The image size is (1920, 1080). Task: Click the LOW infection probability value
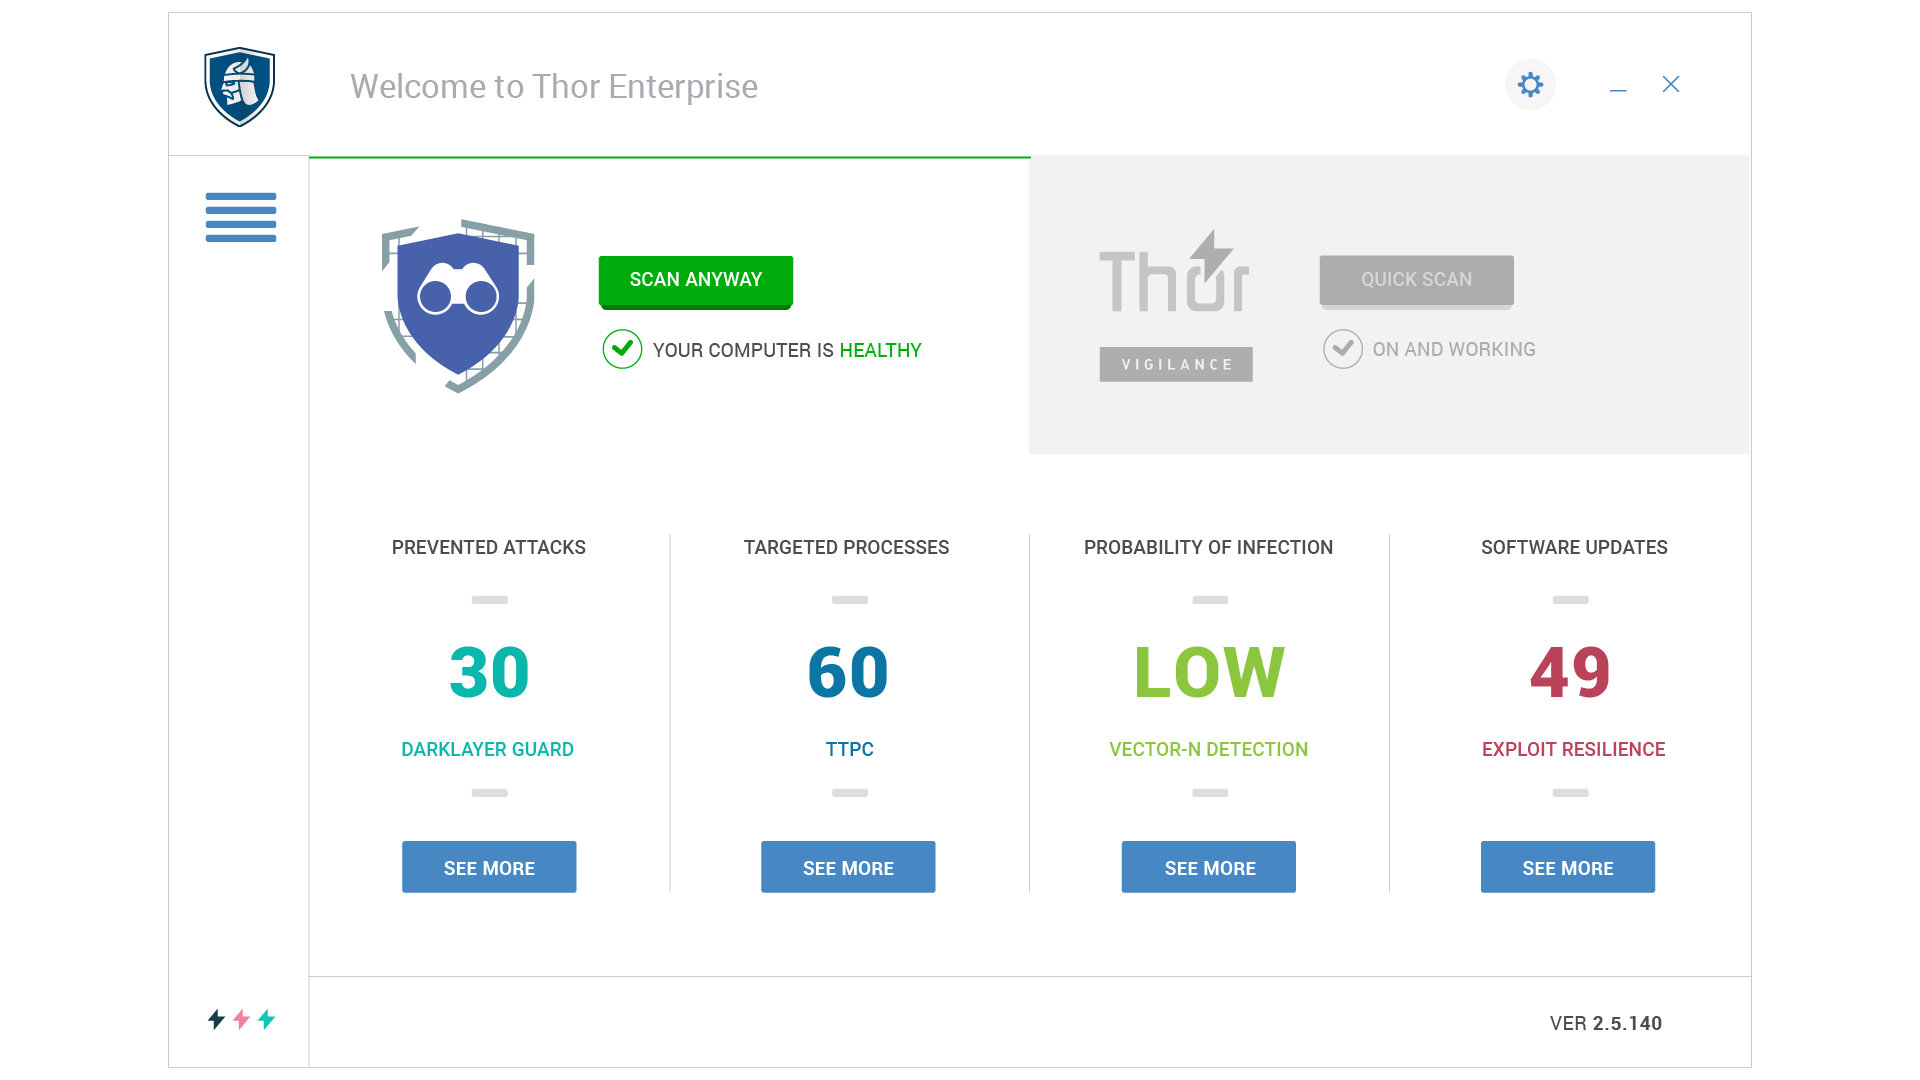pyautogui.click(x=1209, y=672)
